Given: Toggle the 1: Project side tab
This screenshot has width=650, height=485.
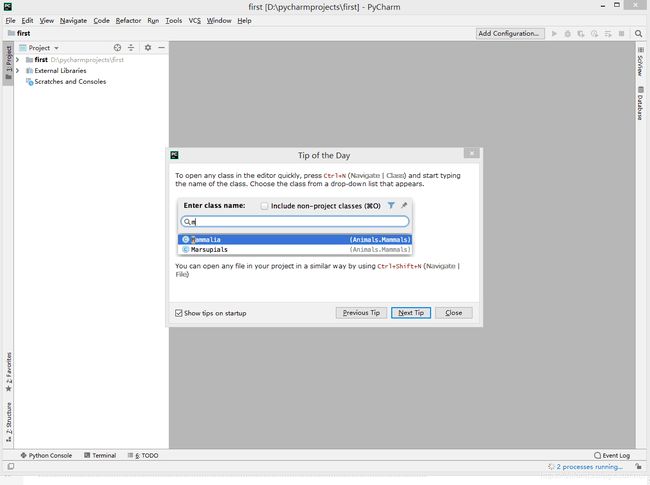Looking at the screenshot, I should pyautogui.click(x=8, y=63).
